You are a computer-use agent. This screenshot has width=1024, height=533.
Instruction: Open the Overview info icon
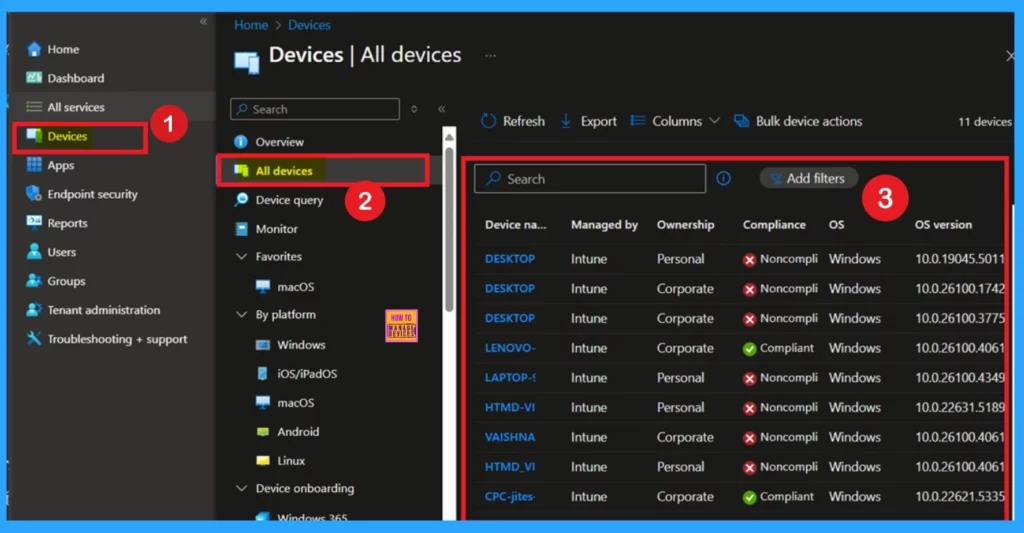(241, 142)
